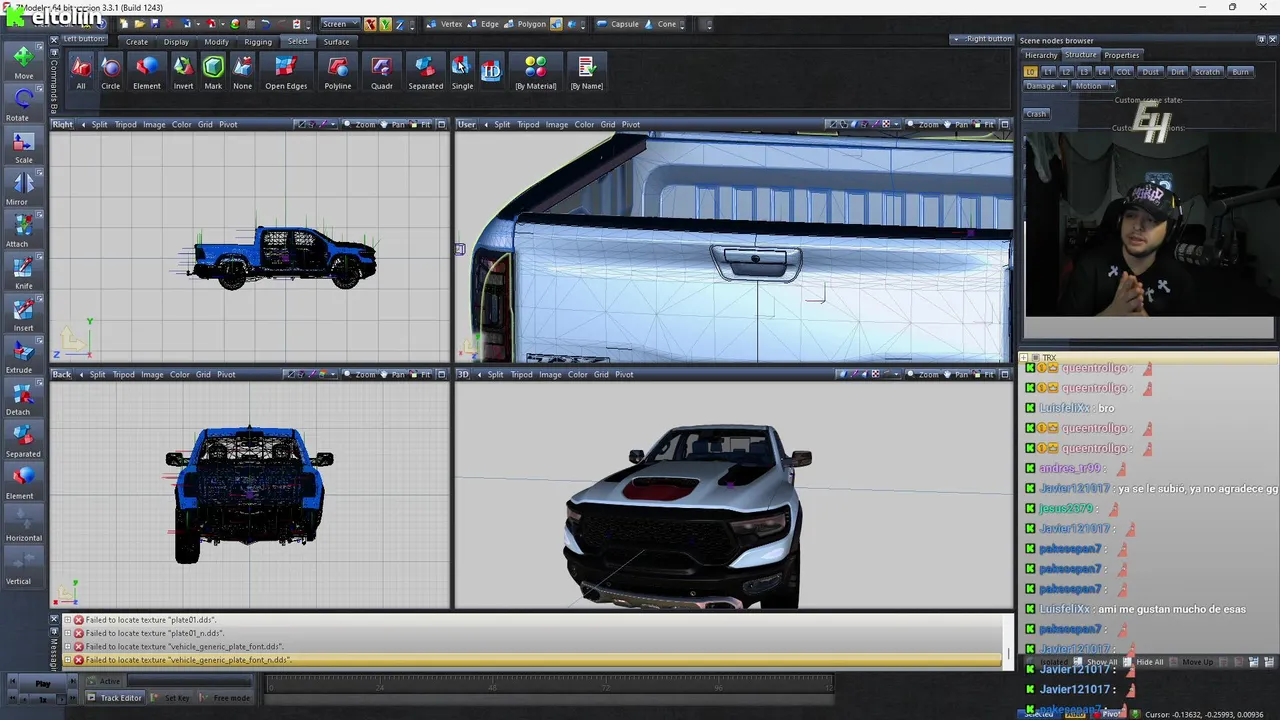Choose Element selection in the ribbon
Screen dimensions: 1280x720
pos(147,73)
